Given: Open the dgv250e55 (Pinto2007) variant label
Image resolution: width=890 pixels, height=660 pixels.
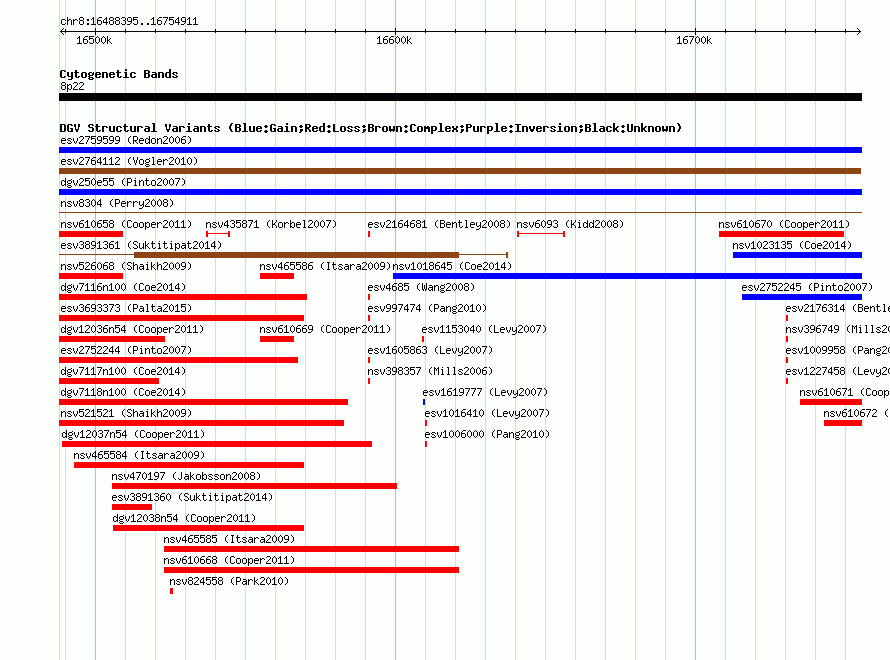Looking at the screenshot, I should click(x=123, y=182).
